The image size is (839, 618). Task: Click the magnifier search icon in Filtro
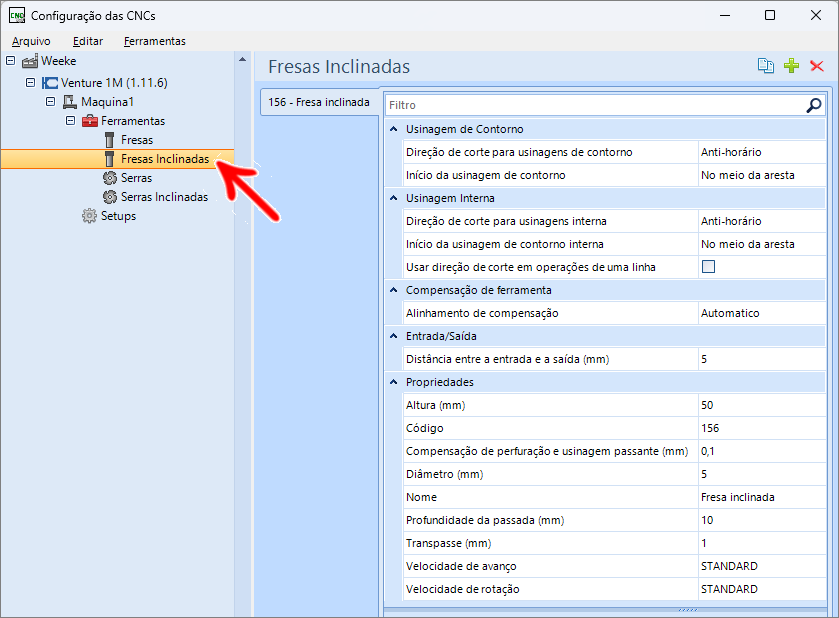(x=814, y=105)
